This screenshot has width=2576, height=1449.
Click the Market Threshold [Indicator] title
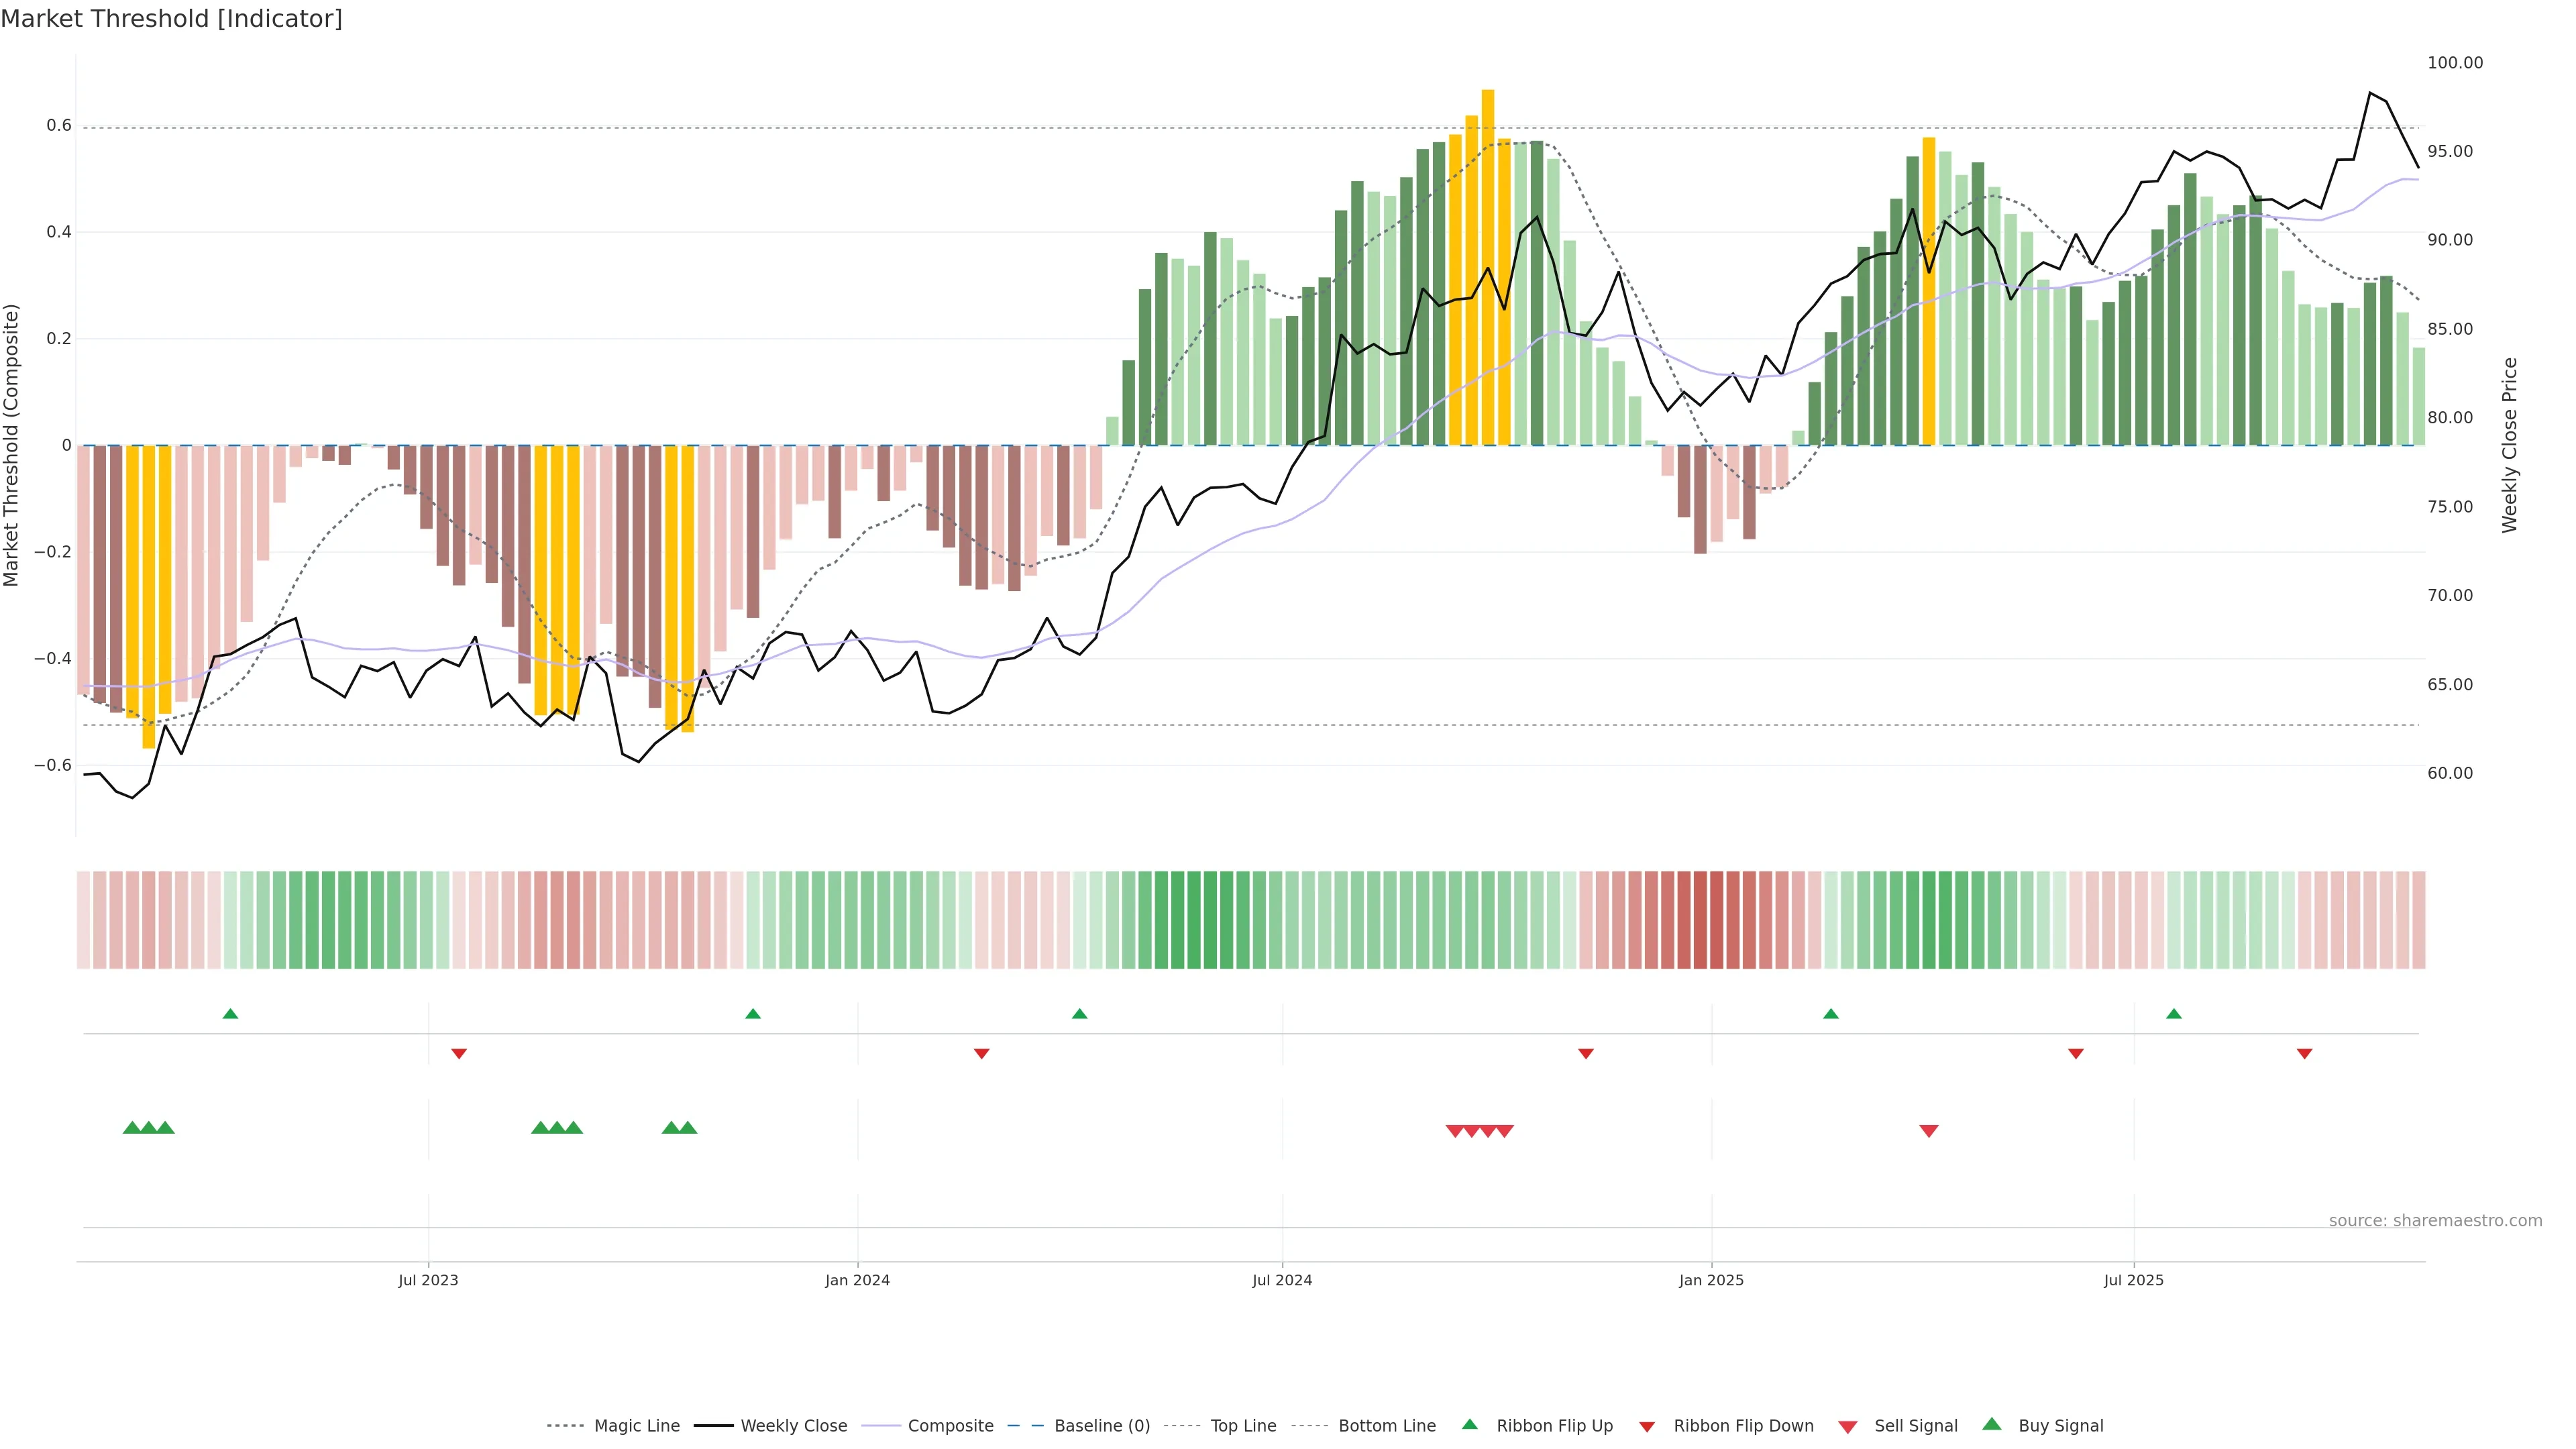[x=171, y=19]
